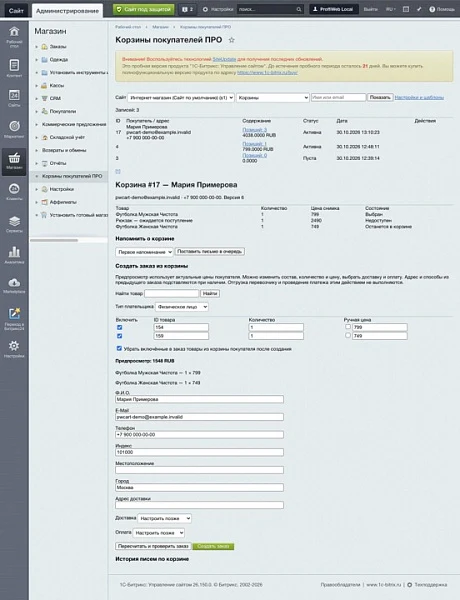Uncheck include checkbox for product 154

(x=119, y=327)
